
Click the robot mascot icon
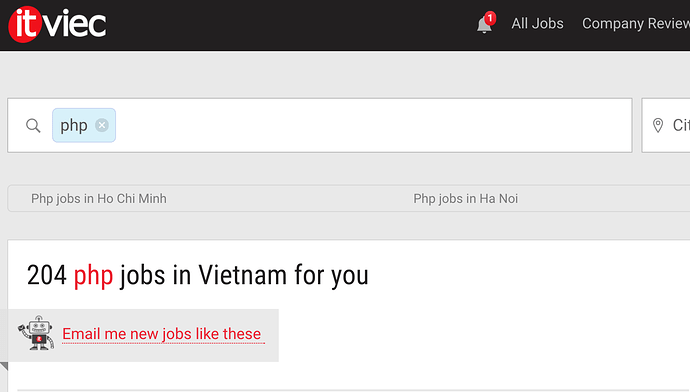tap(37, 333)
